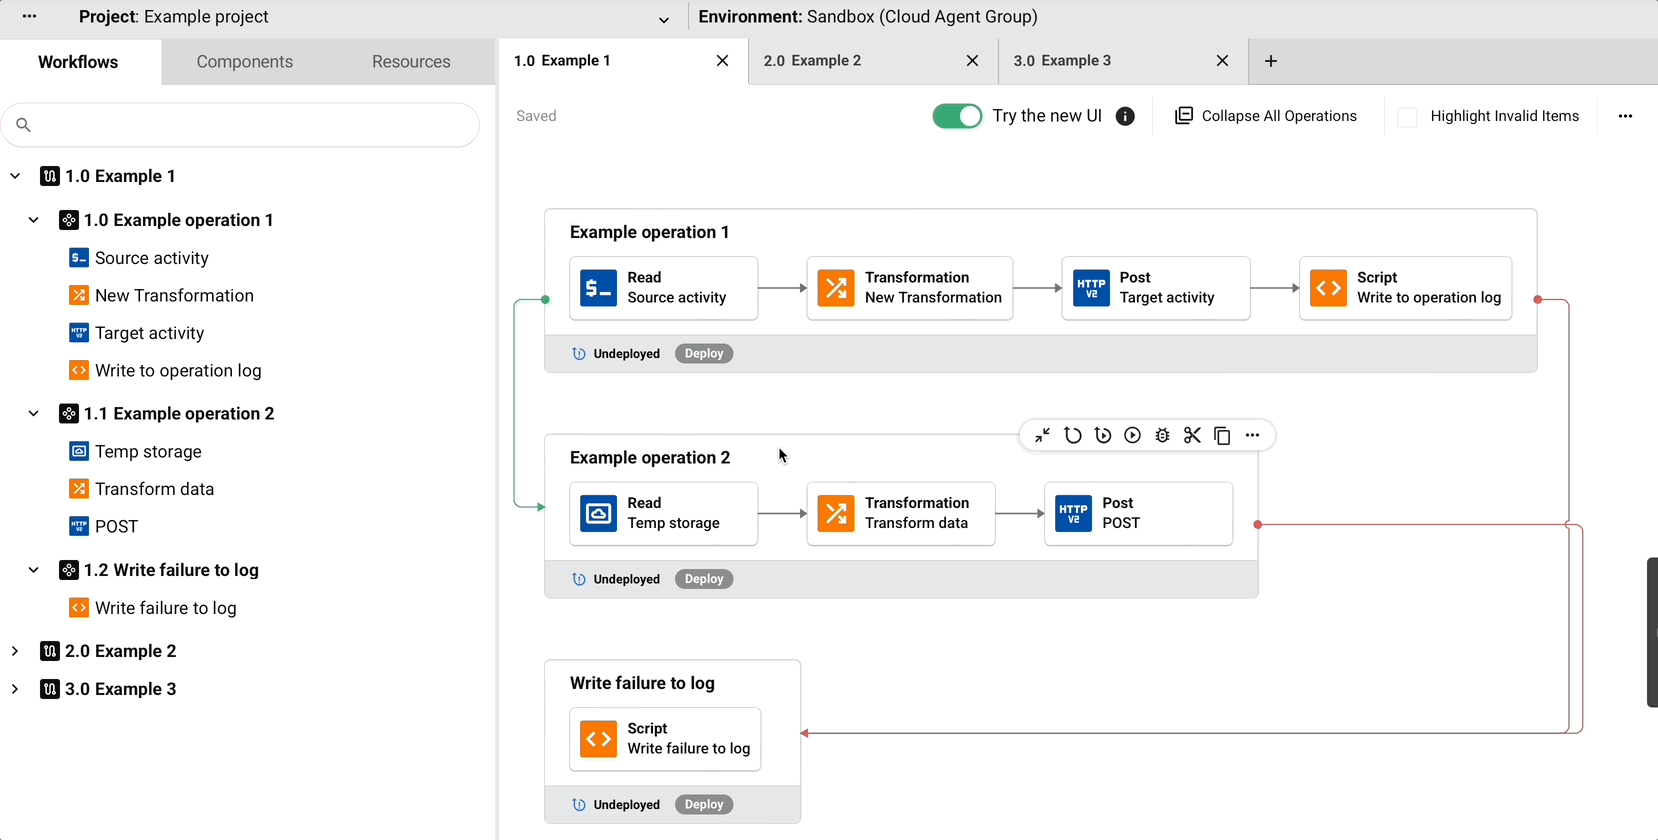Close the 3.0 Example 3 tab

tap(1222, 61)
